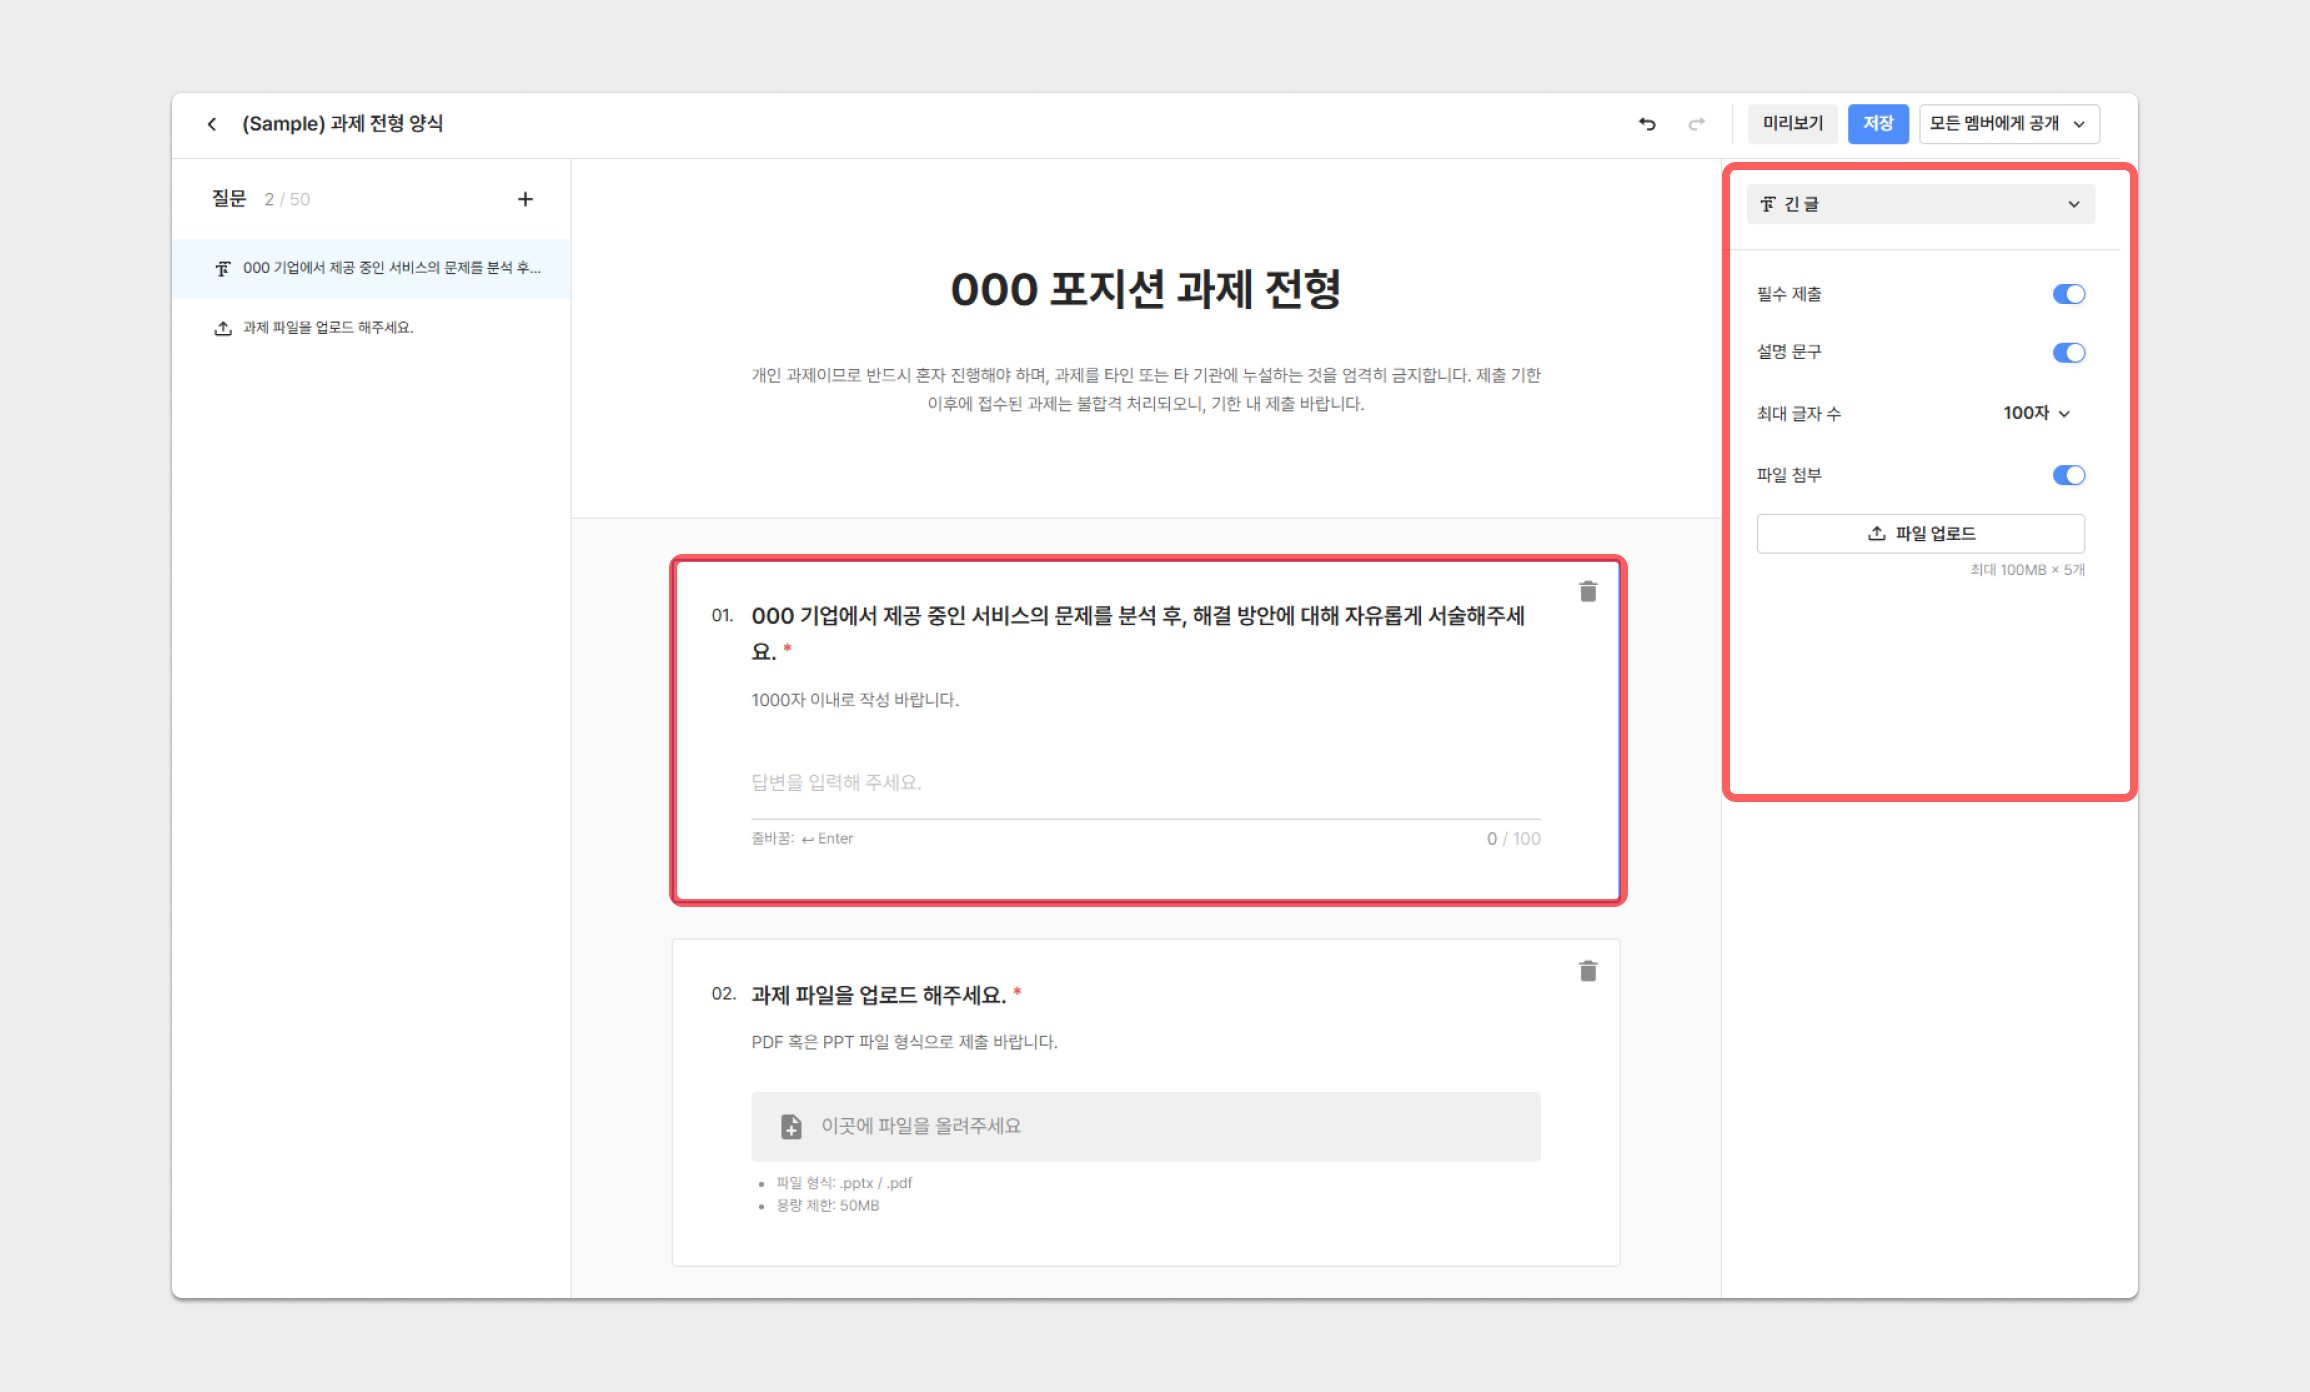Click the back arrow next to form title
The height and width of the screenshot is (1392, 2310).
point(212,124)
